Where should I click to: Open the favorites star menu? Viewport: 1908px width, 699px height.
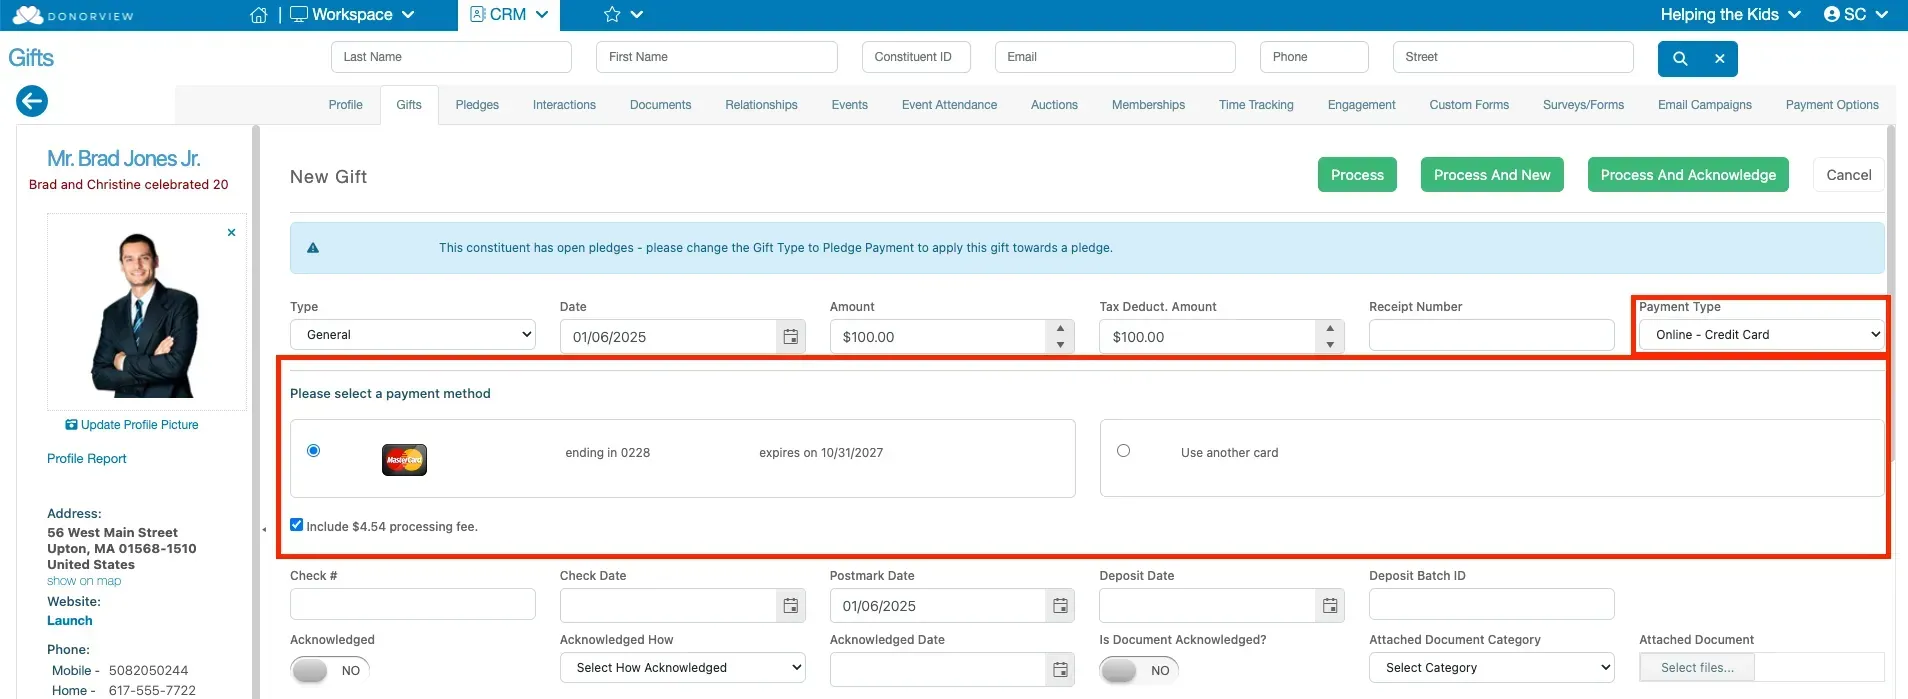(623, 15)
